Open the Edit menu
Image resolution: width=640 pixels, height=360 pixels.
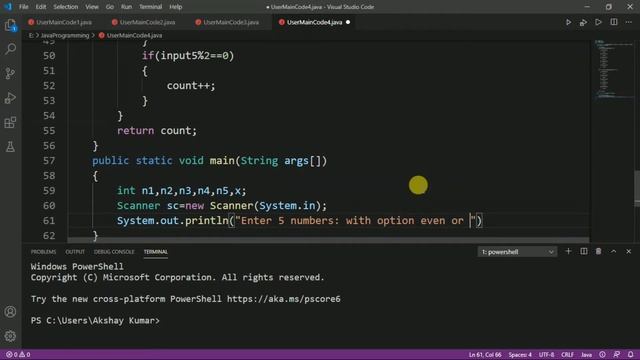pyautogui.click(x=41, y=7)
